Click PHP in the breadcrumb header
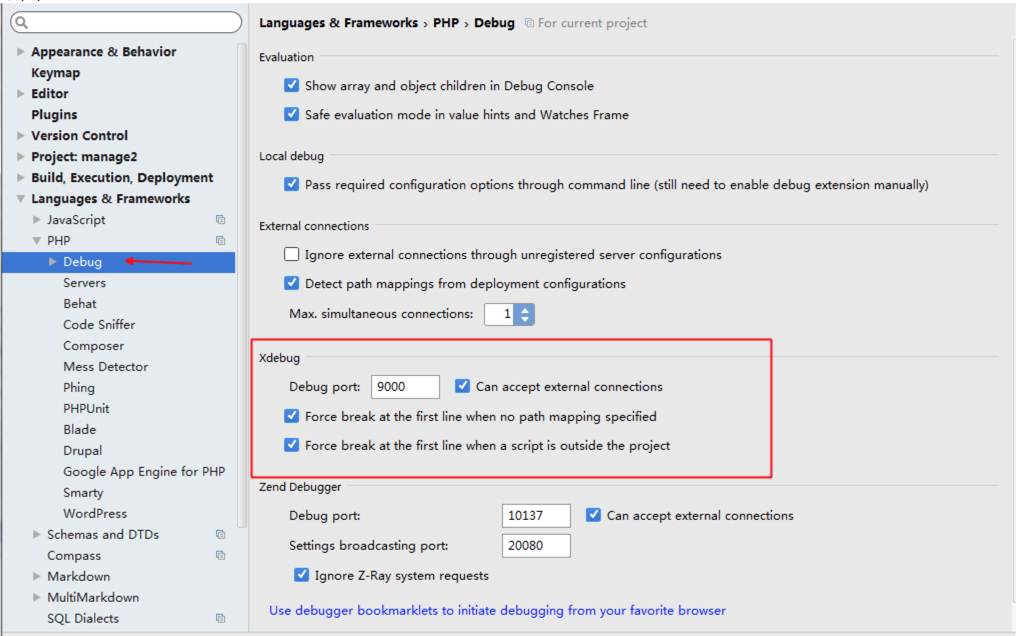This screenshot has width=1017, height=636. (447, 23)
